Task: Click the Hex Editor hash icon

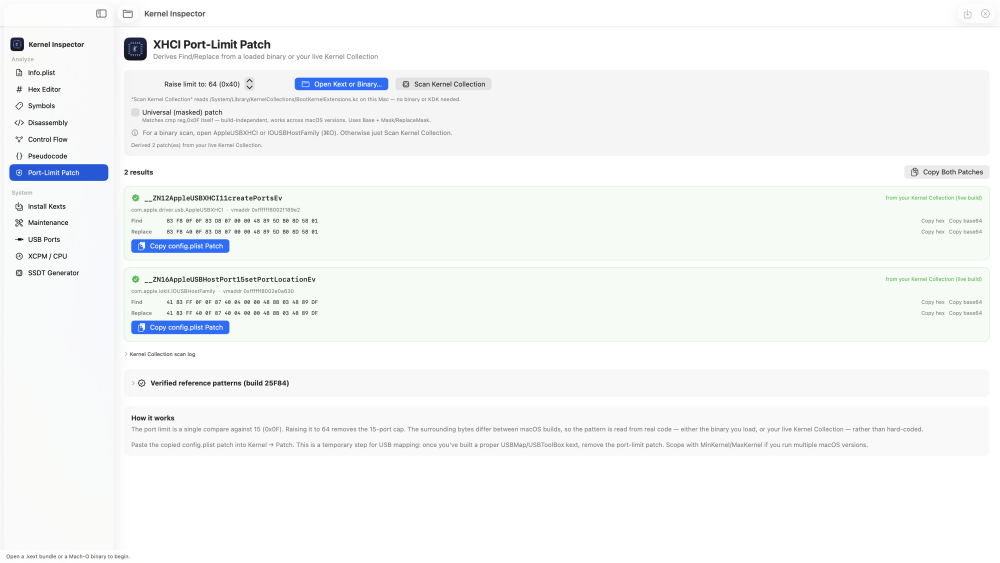Action: 19,89
